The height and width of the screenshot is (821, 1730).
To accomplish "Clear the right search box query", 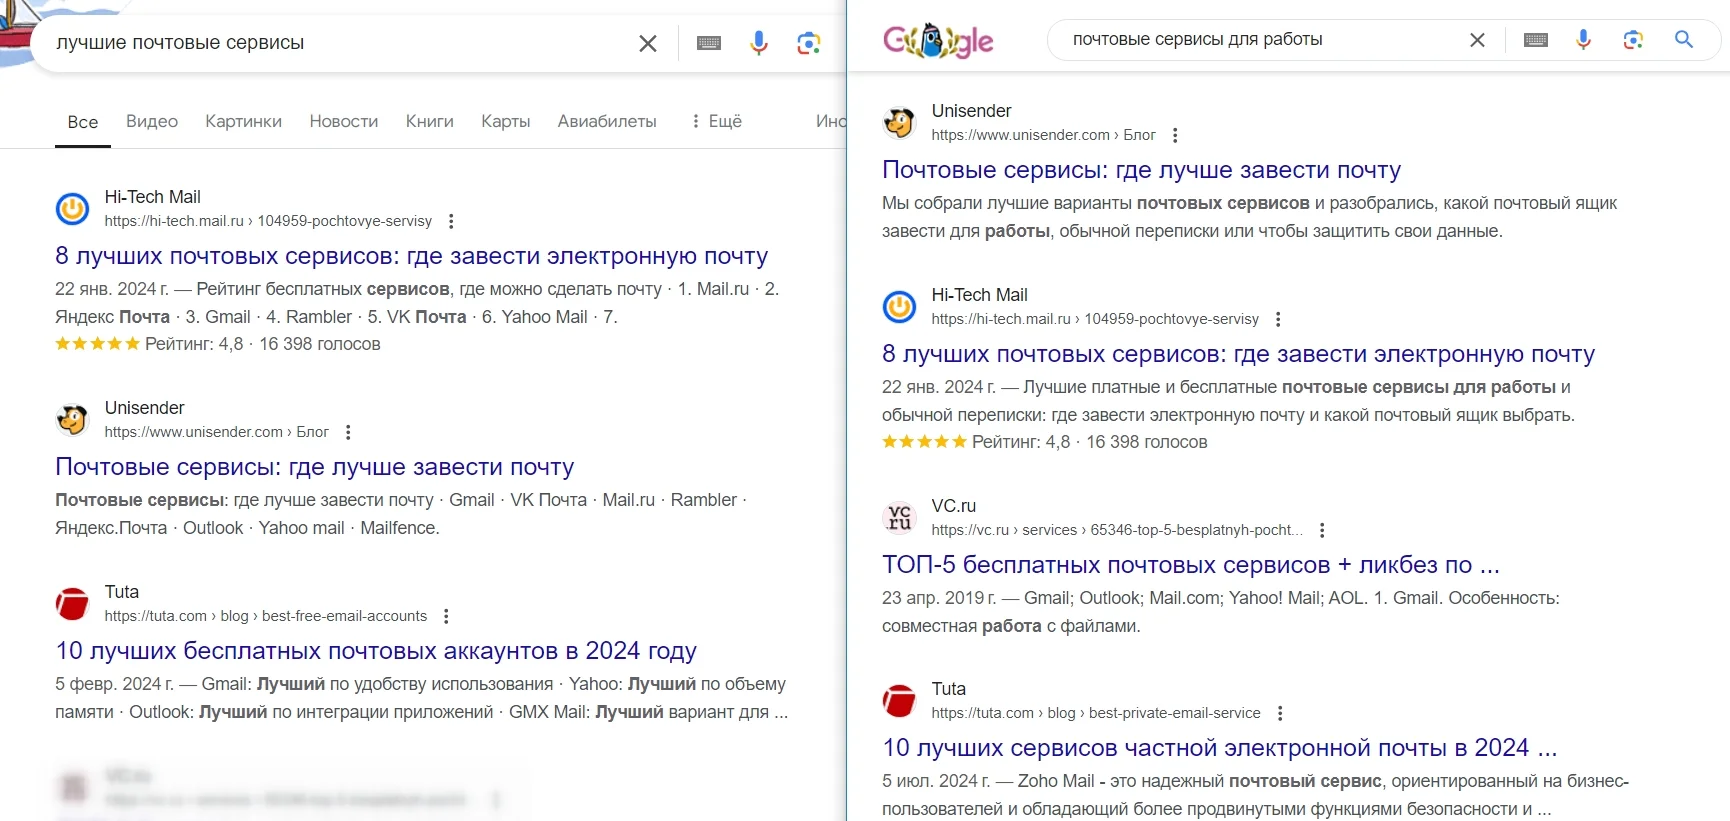I will [1477, 40].
